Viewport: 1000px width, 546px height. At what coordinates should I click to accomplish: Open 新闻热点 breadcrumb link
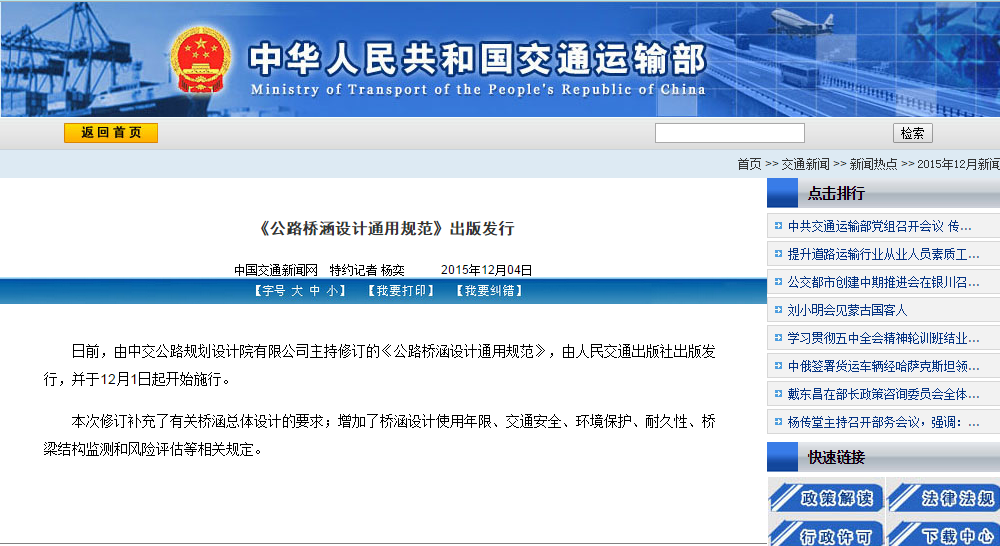click(873, 164)
